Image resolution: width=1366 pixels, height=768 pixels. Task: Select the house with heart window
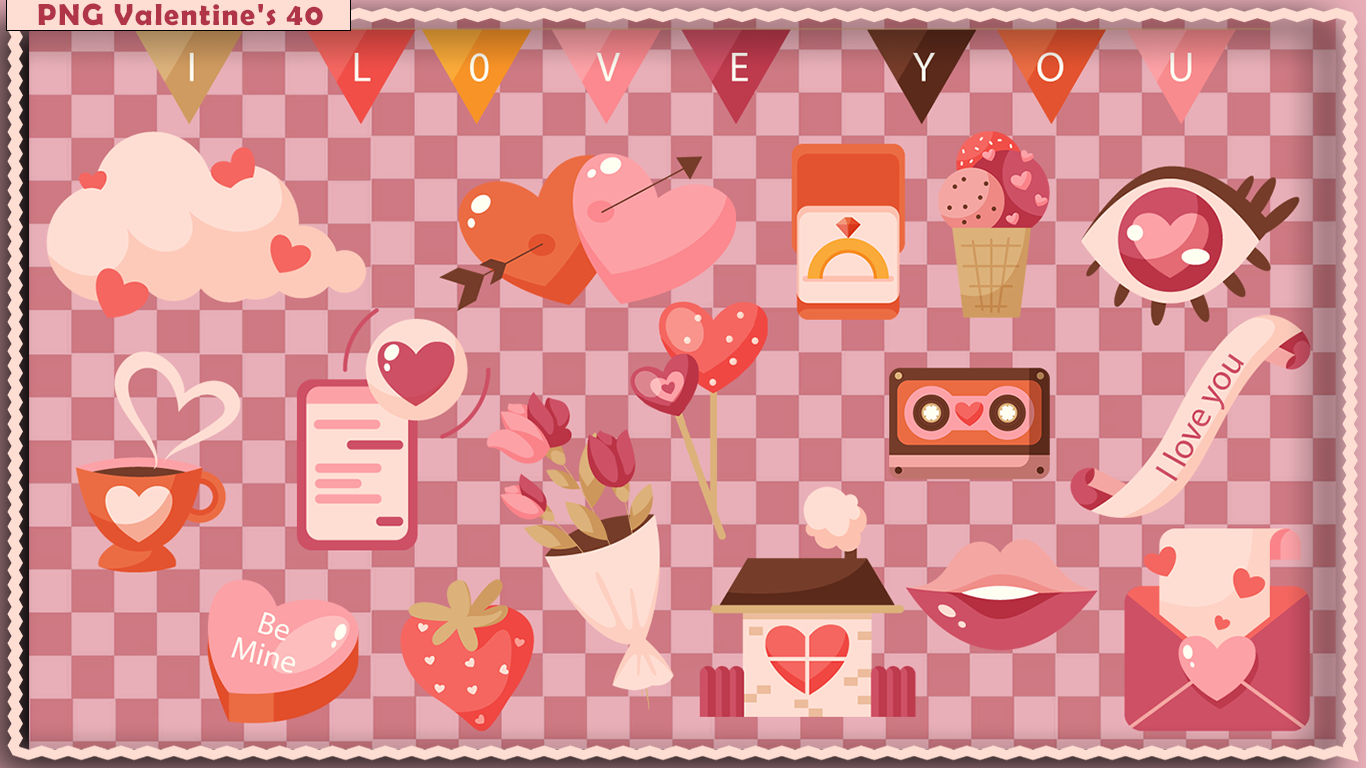pyautogui.click(x=808, y=603)
